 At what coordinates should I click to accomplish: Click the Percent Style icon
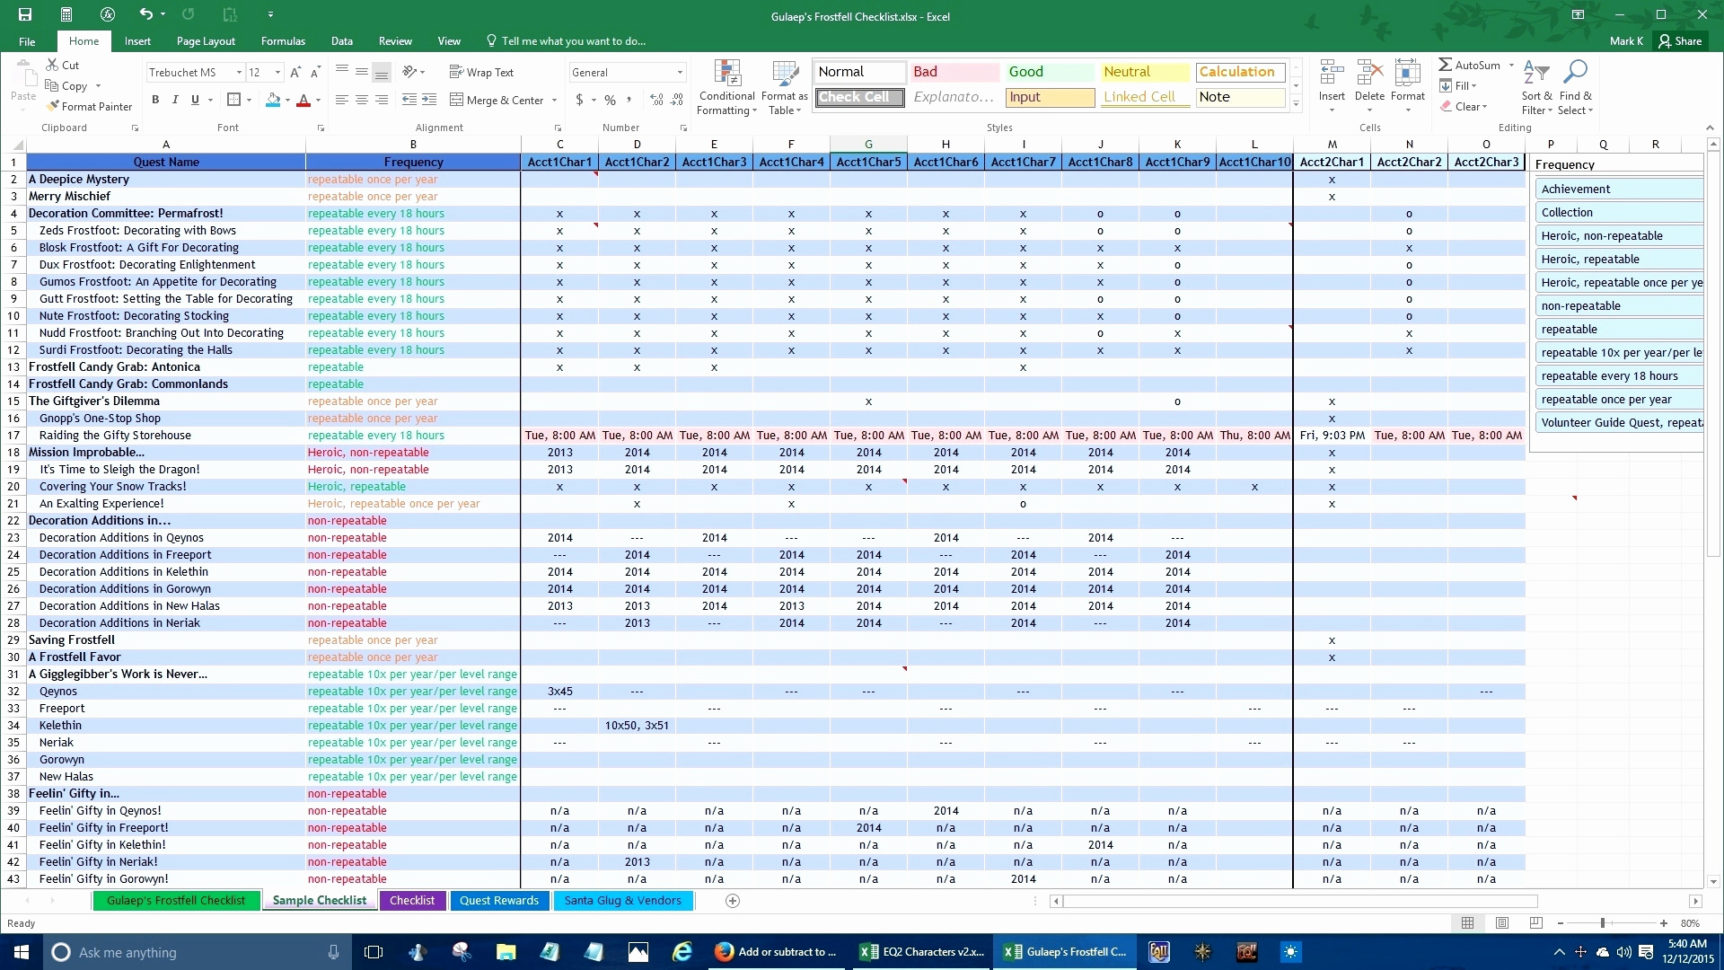pyautogui.click(x=610, y=100)
